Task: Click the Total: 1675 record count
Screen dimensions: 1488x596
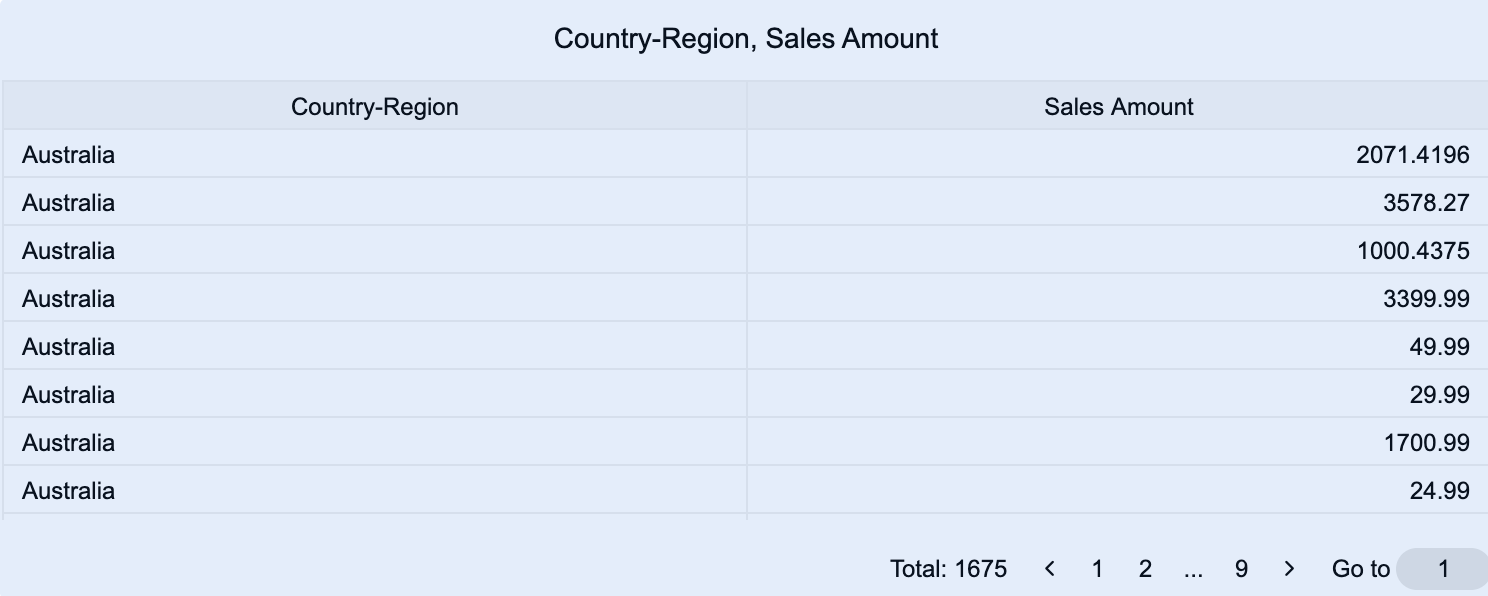Action: coord(948,569)
